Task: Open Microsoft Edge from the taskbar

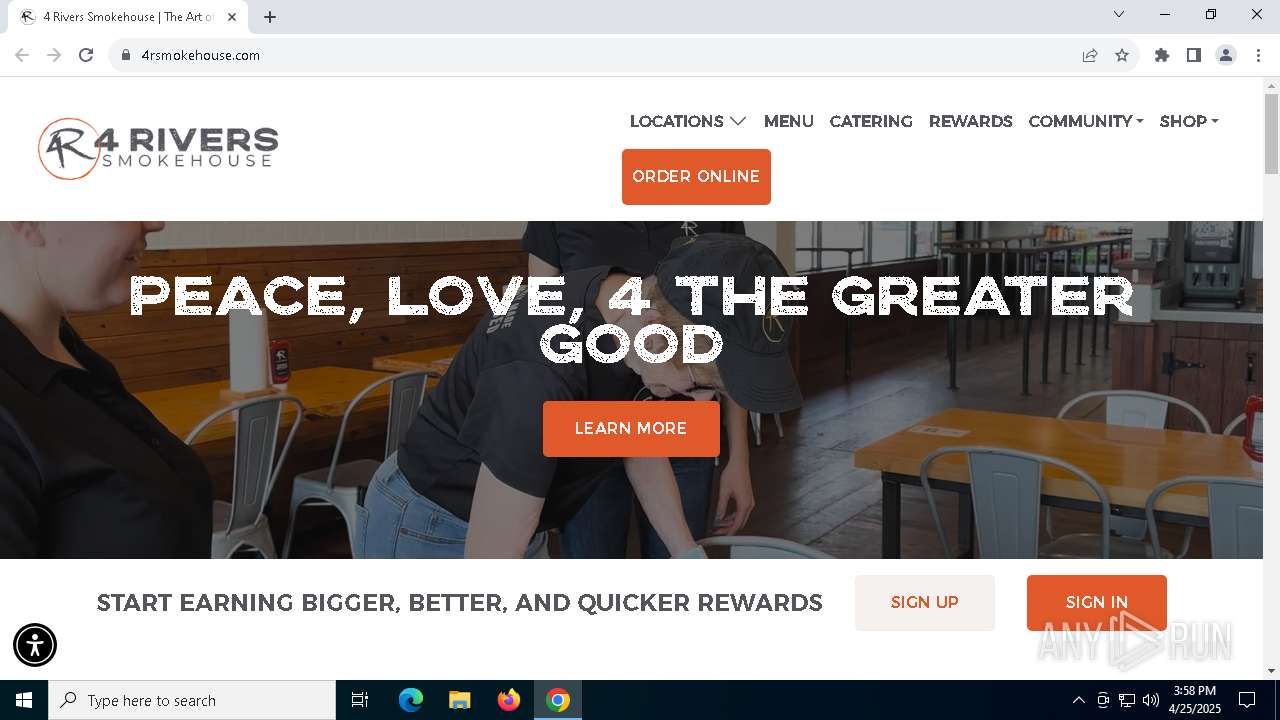Action: point(411,700)
